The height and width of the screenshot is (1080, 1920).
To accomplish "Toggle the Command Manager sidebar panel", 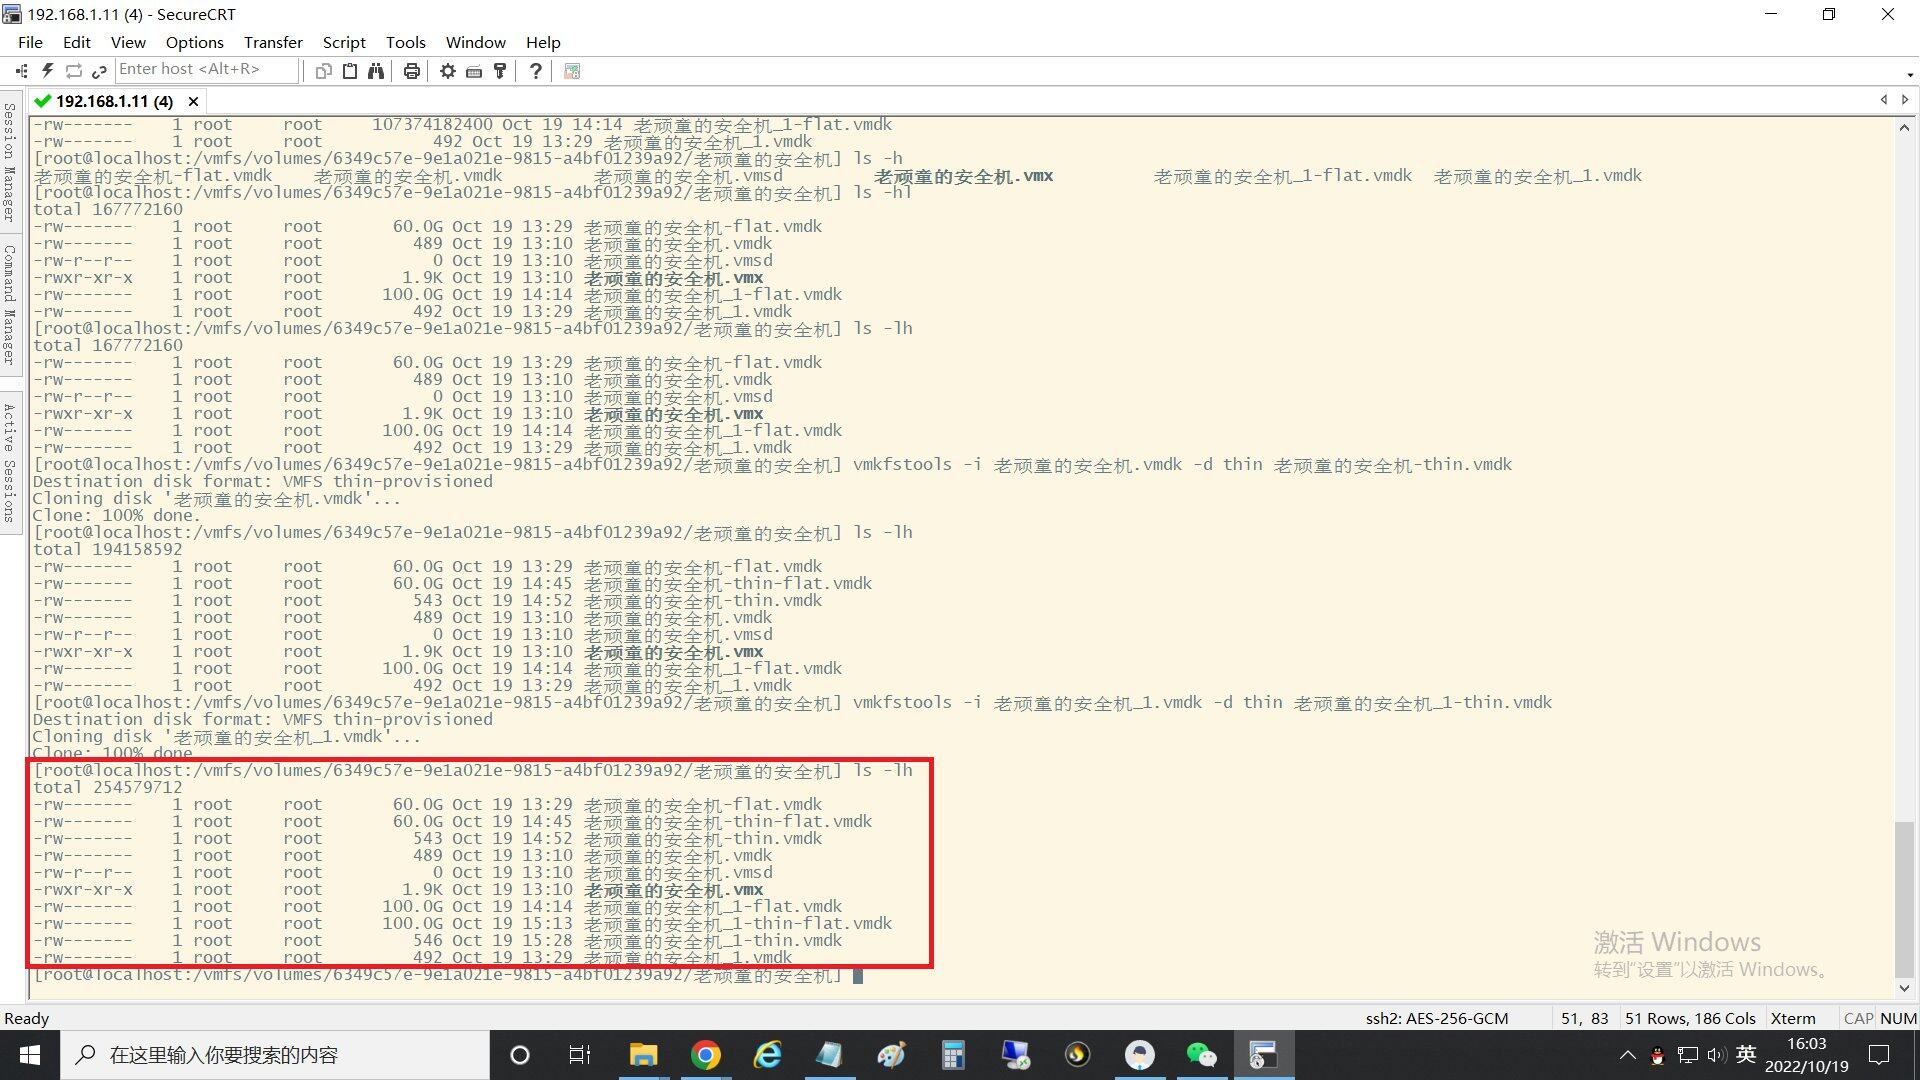I will (x=12, y=326).
